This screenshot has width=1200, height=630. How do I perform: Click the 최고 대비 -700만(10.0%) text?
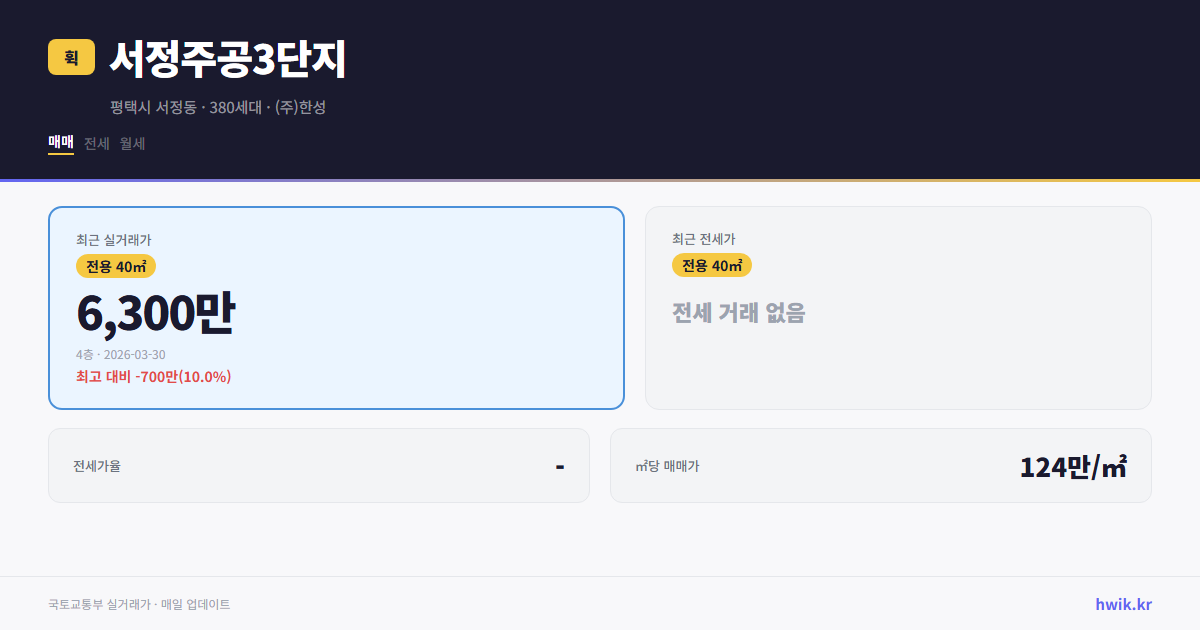152,376
